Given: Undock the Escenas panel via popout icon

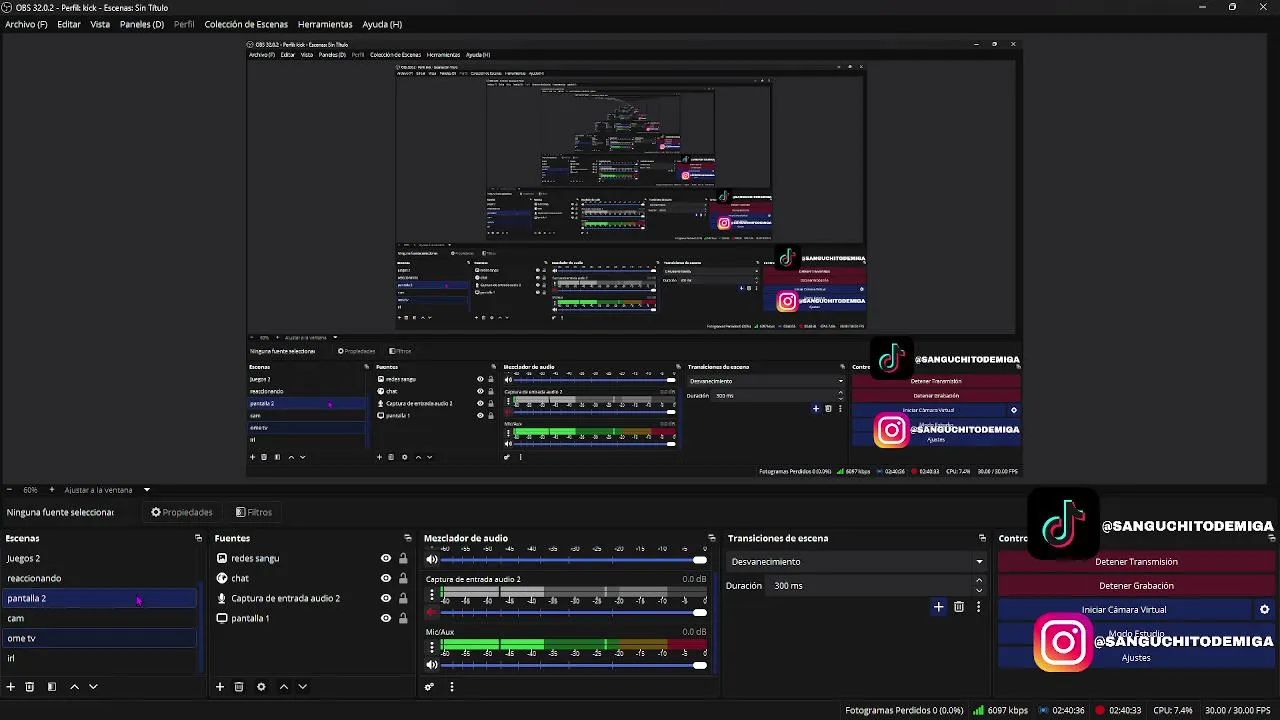Looking at the screenshot, I should coord(198,538).
